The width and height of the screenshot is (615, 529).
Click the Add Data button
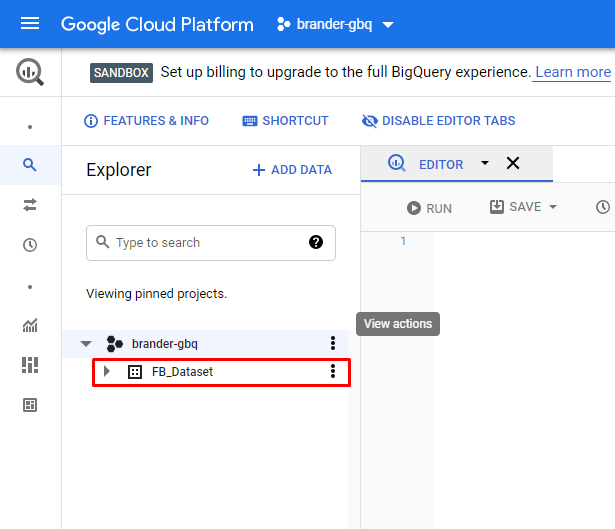pos(291,170)
